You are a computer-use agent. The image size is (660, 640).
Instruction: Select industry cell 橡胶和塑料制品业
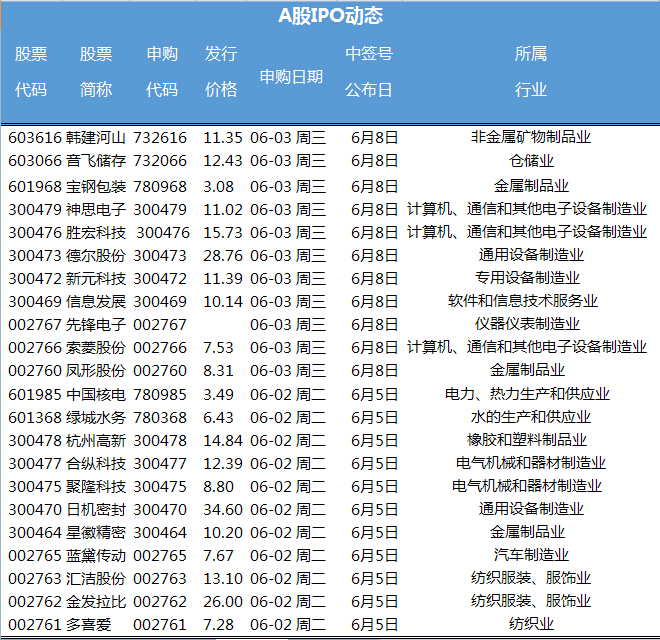coord(527,440)
